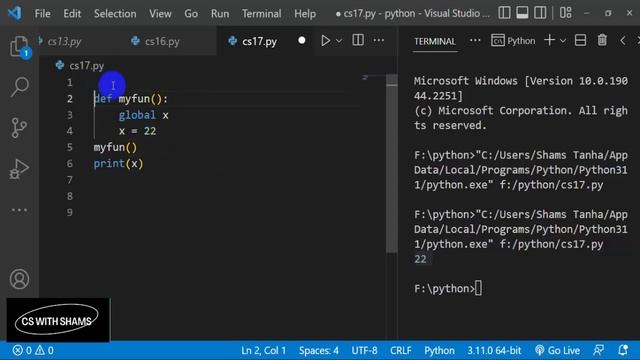Viewport: 640px width, 360px height.
Task: Open the File menu
Action: point(42,13)
